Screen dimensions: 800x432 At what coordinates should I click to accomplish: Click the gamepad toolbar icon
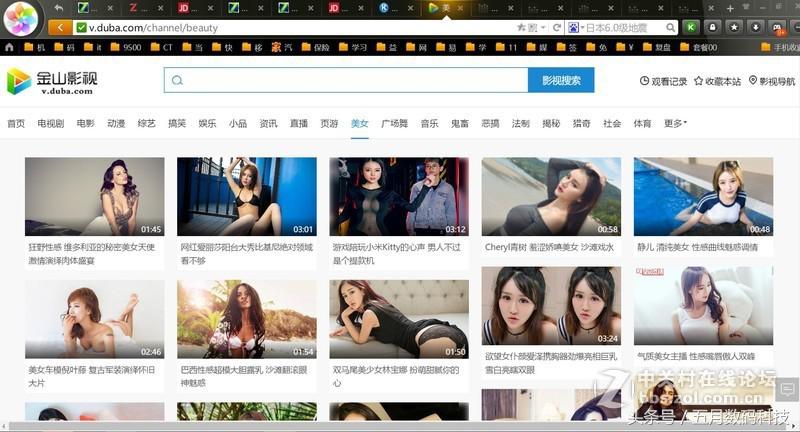tap(777, 28)
